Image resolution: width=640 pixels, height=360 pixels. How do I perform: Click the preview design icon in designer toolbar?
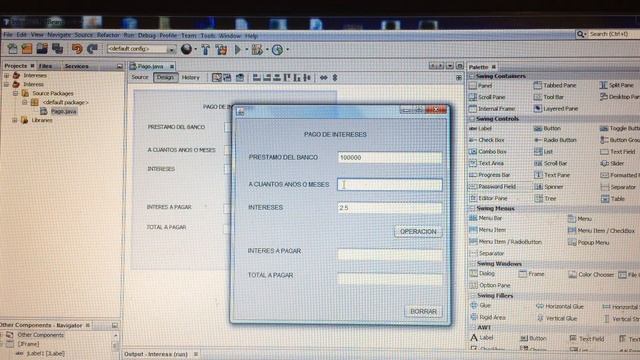[x=240, y=77]
